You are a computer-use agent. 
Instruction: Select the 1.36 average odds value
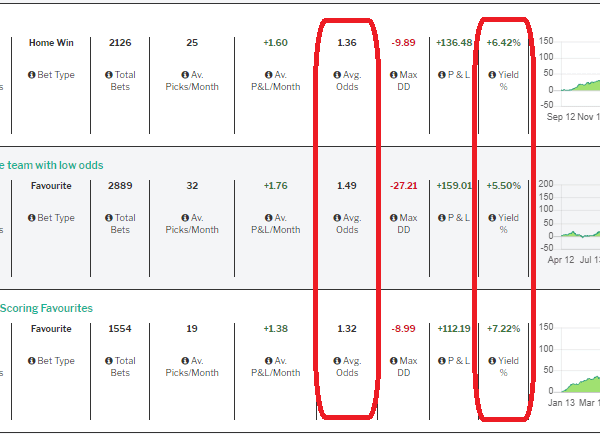347,43
